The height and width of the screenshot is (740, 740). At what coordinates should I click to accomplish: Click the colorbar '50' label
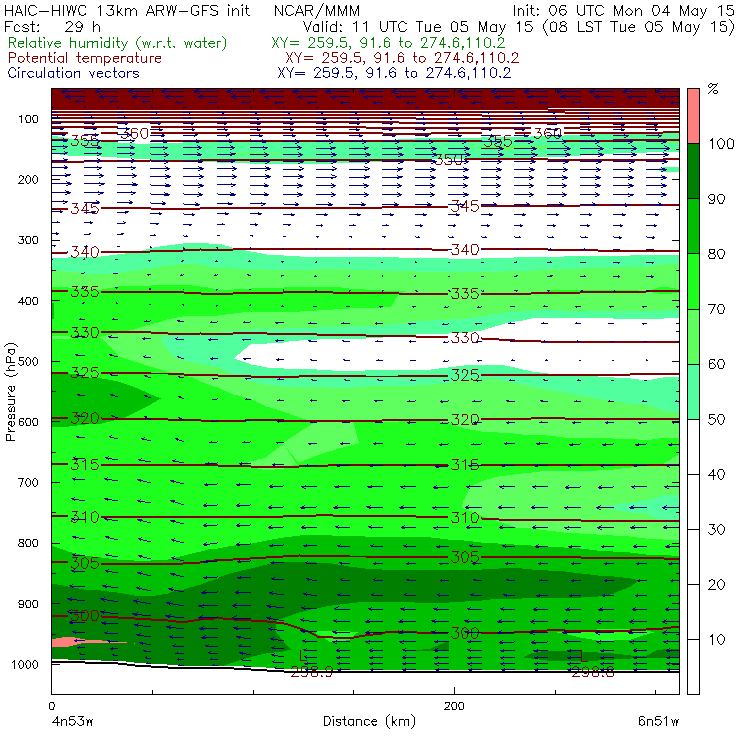pyautogui.click(x=716, y=419)
